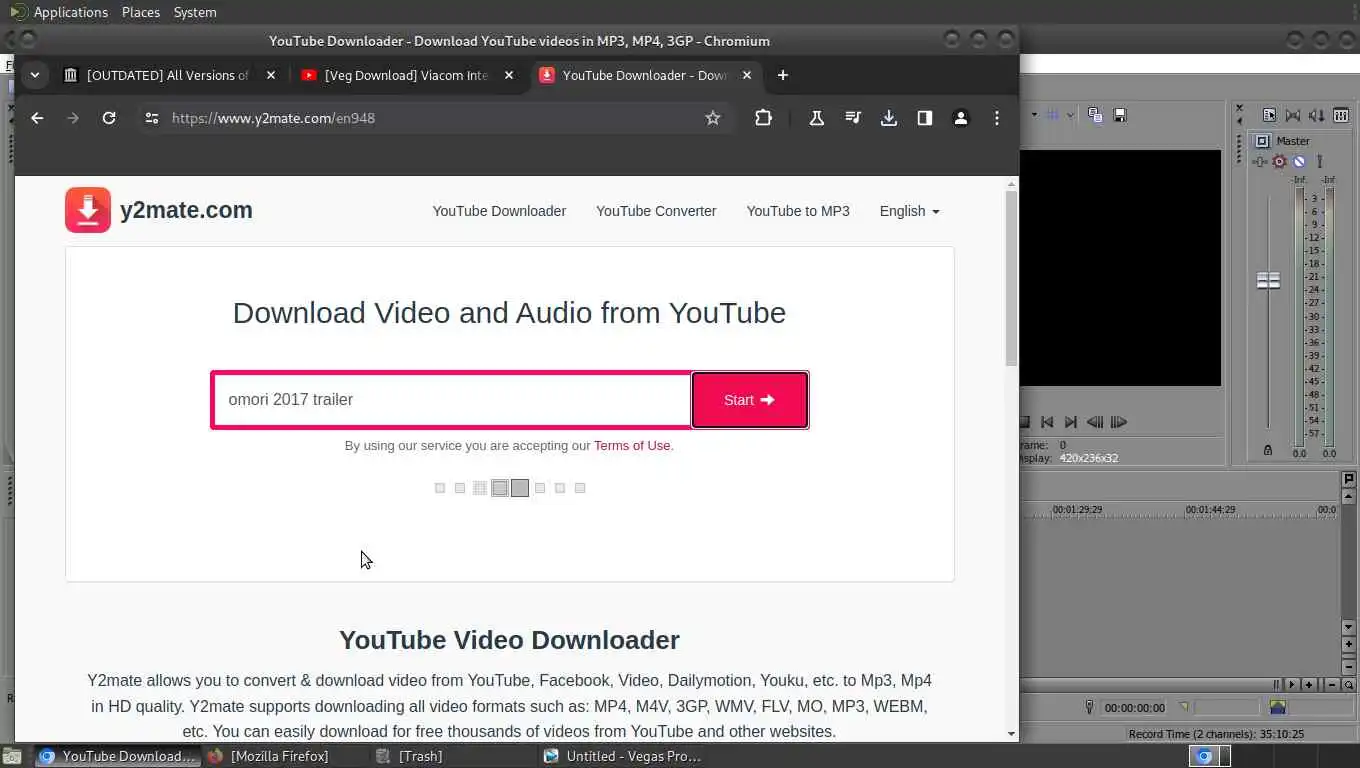Open the YouTube Converter nav link
This screenshot has height=768, width=1360.
point(656,211)
